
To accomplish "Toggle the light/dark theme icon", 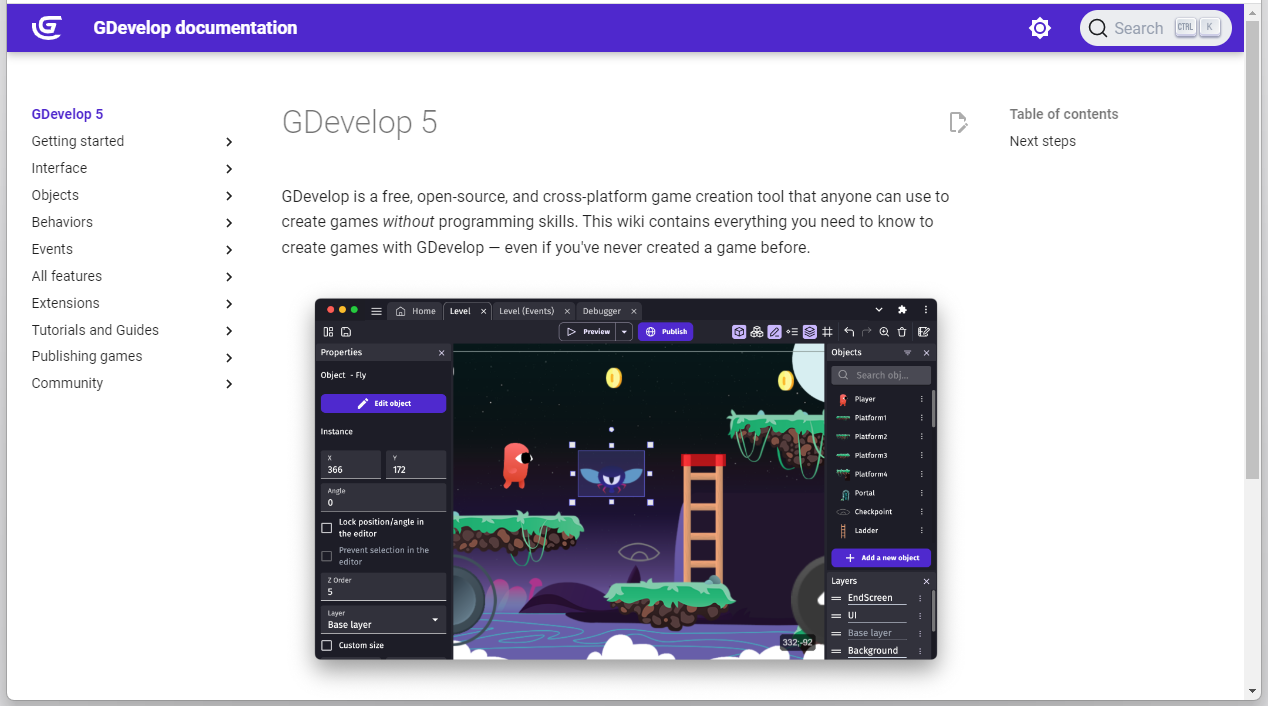I will coord(1040,28).
